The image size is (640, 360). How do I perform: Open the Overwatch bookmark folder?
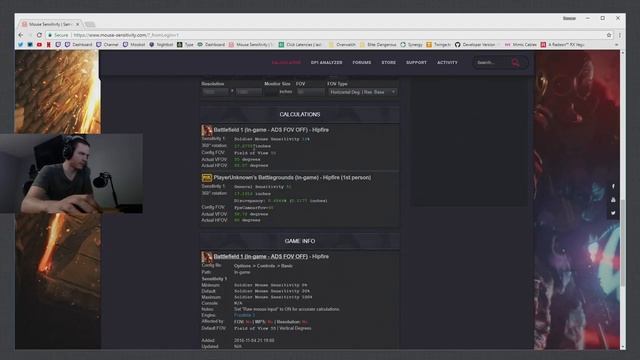coord(342,44)
